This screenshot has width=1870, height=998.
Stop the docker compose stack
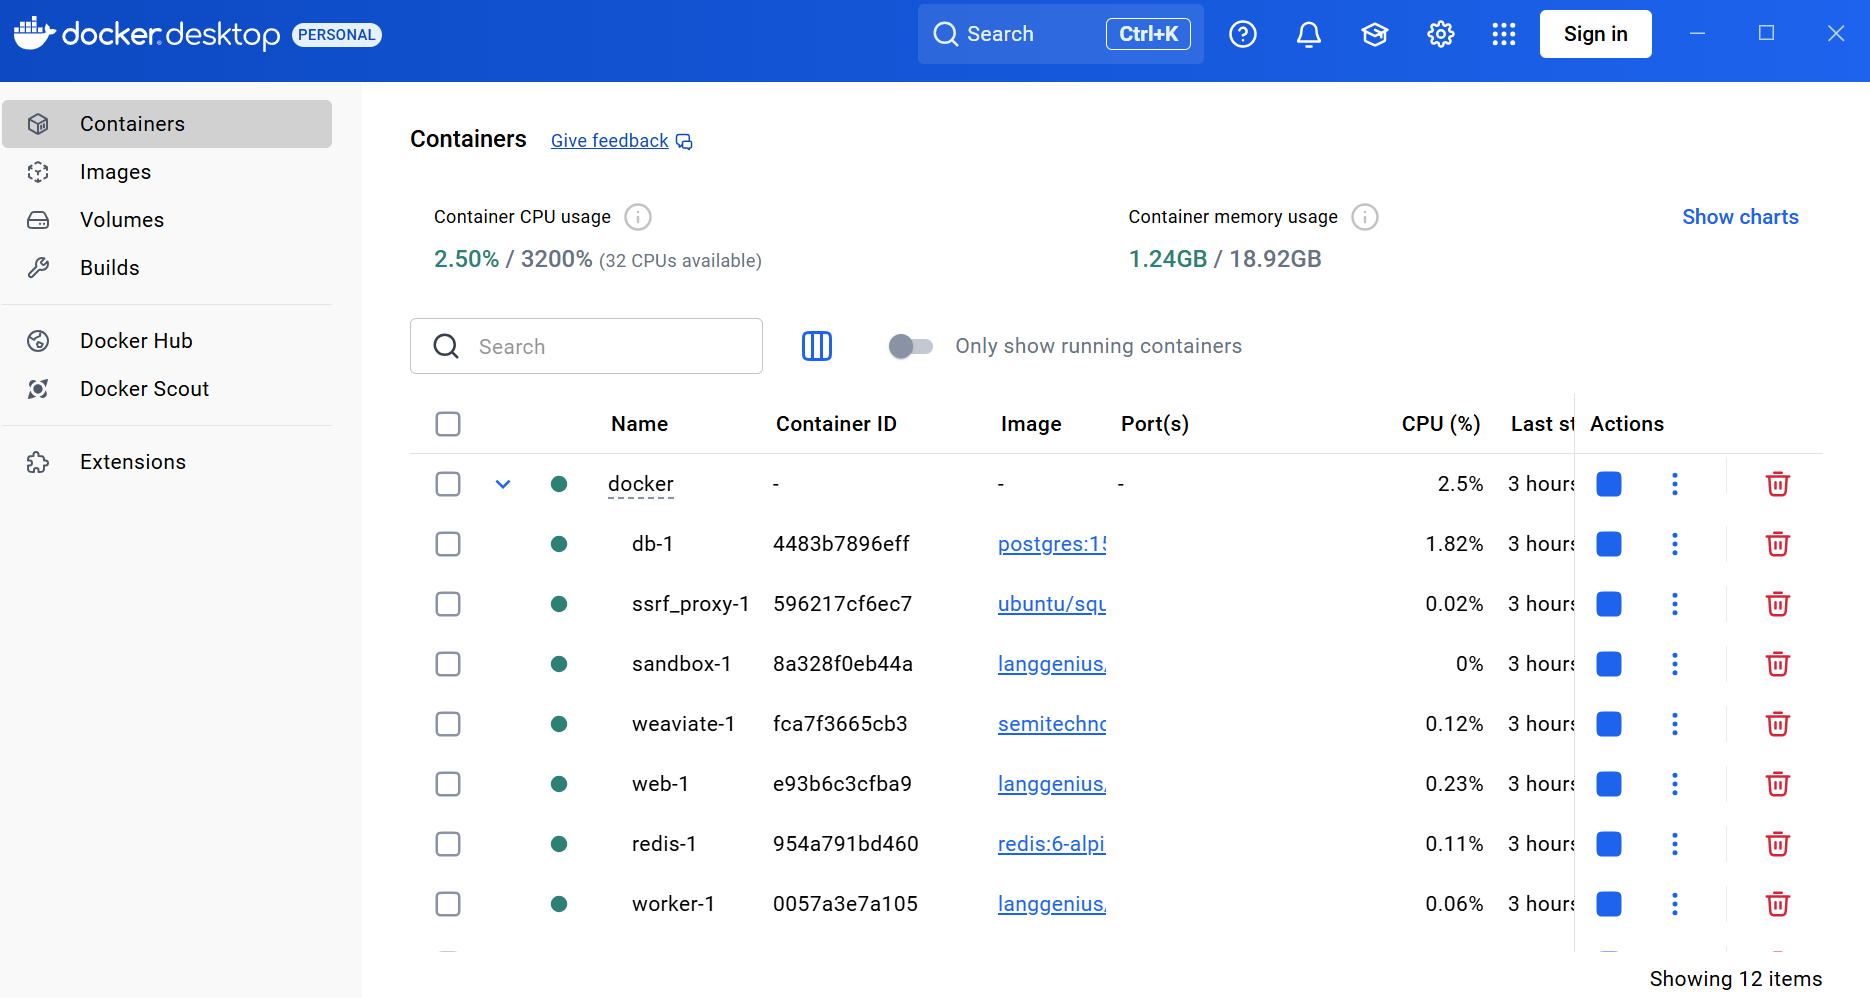pyautogui.click(x=1609, y=484)
